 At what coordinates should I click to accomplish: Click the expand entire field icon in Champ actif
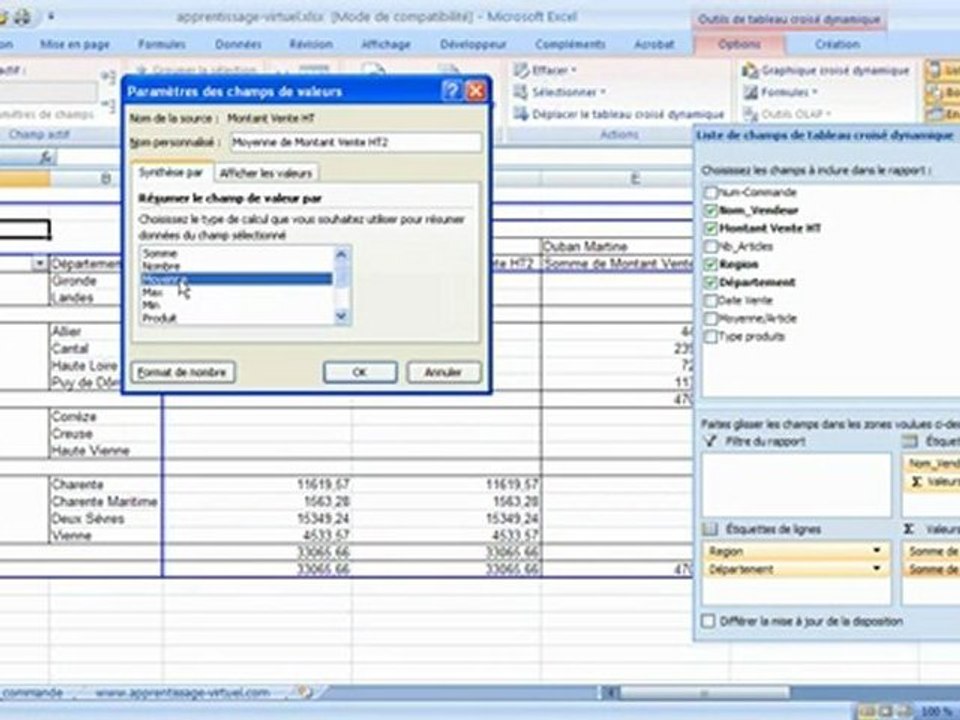click(108, 76)
